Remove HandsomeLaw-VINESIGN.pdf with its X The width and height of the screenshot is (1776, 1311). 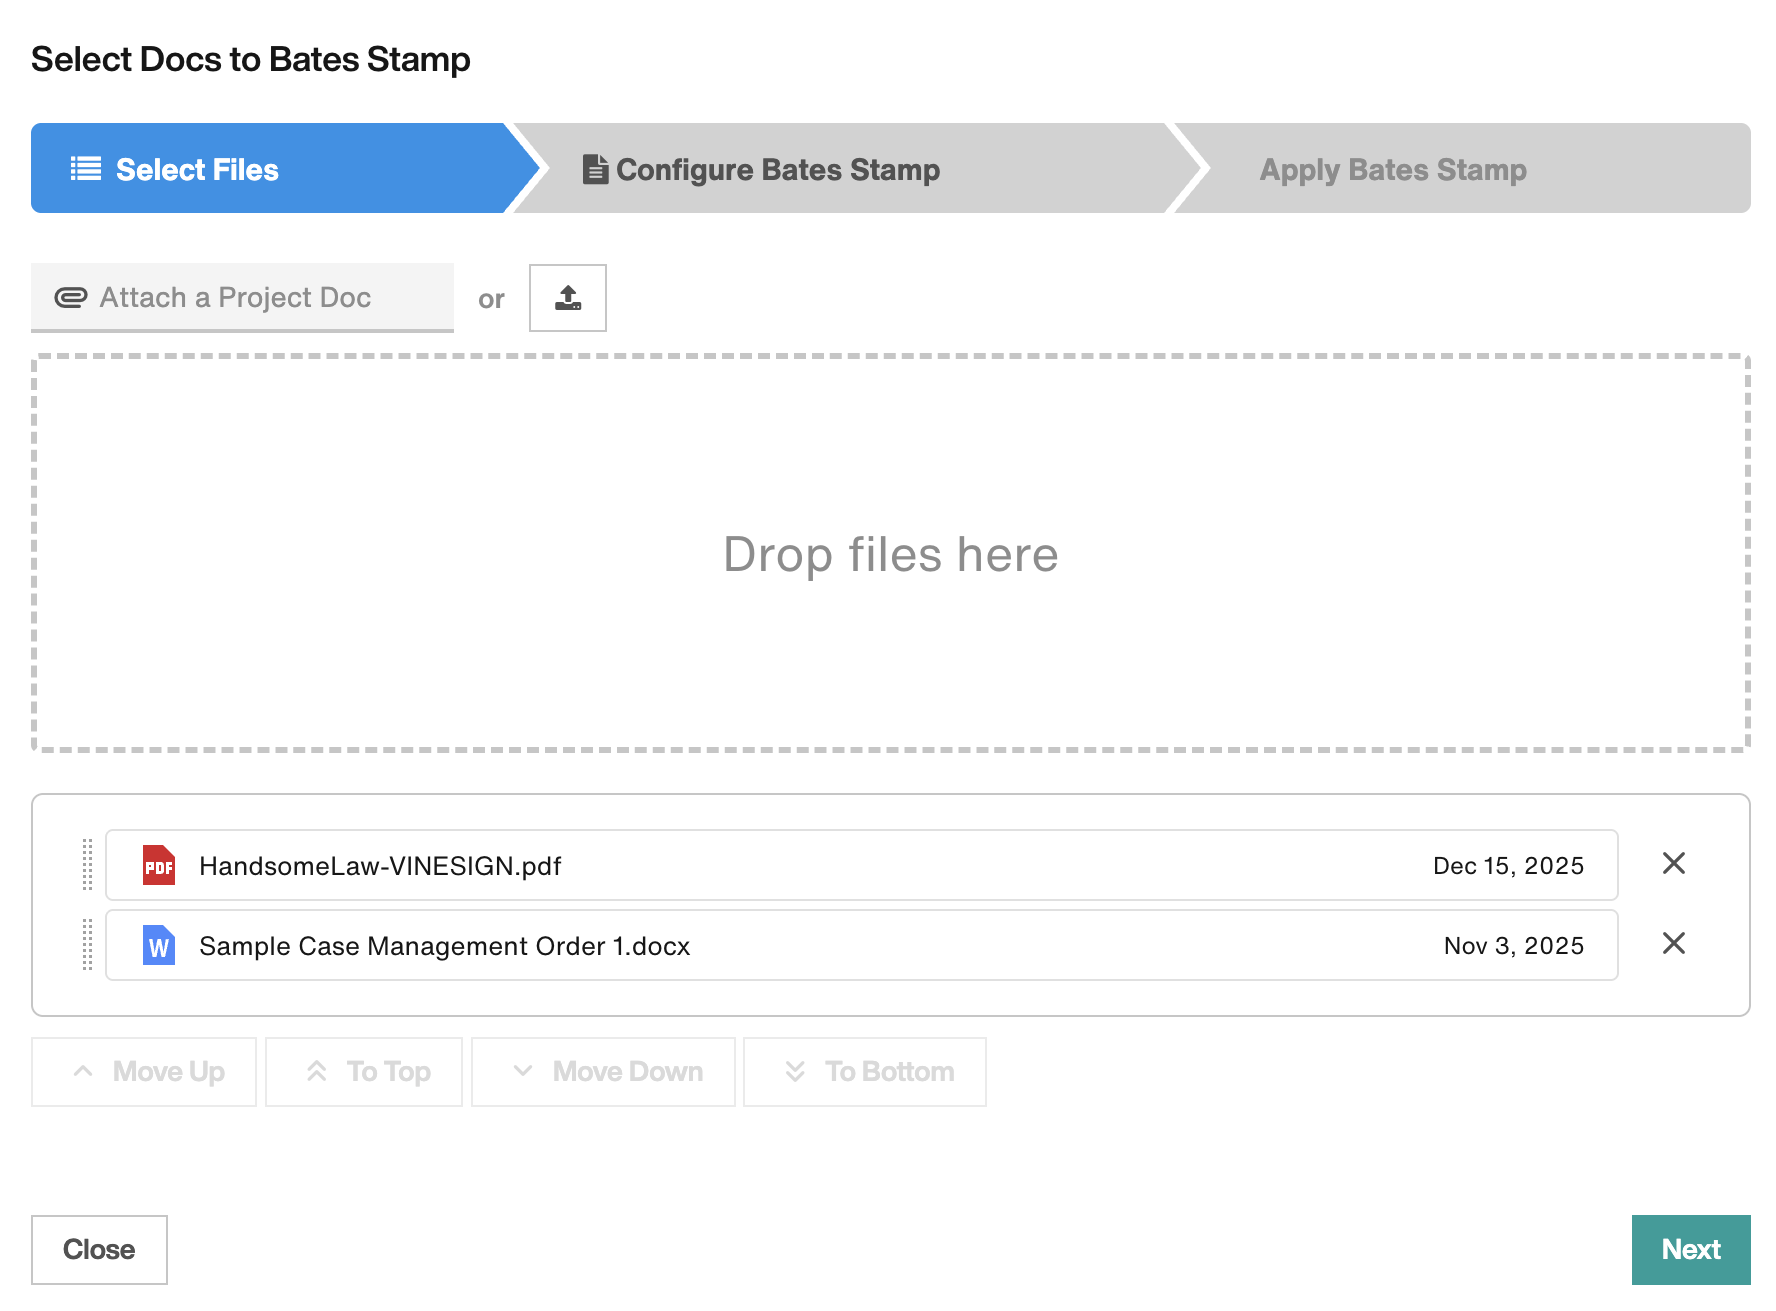pyautogui.click(x=1673, y=863)
